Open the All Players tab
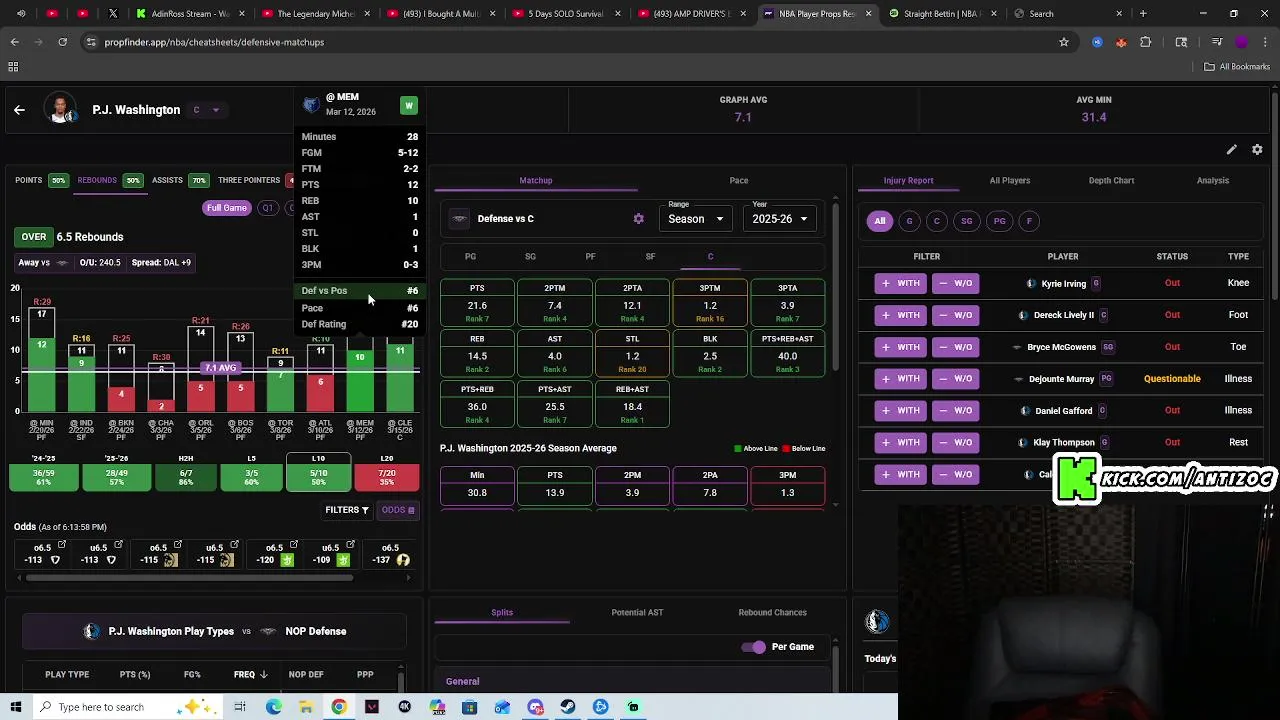The width and height of the screenshot is (1280, 720). pos(1010,181)
